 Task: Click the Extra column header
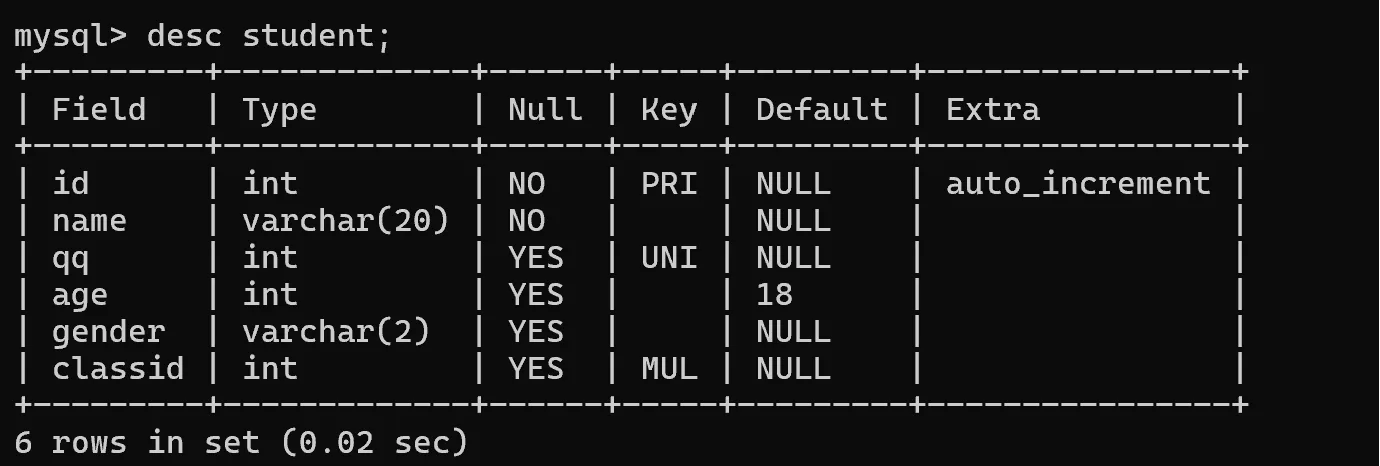(993, 109)
